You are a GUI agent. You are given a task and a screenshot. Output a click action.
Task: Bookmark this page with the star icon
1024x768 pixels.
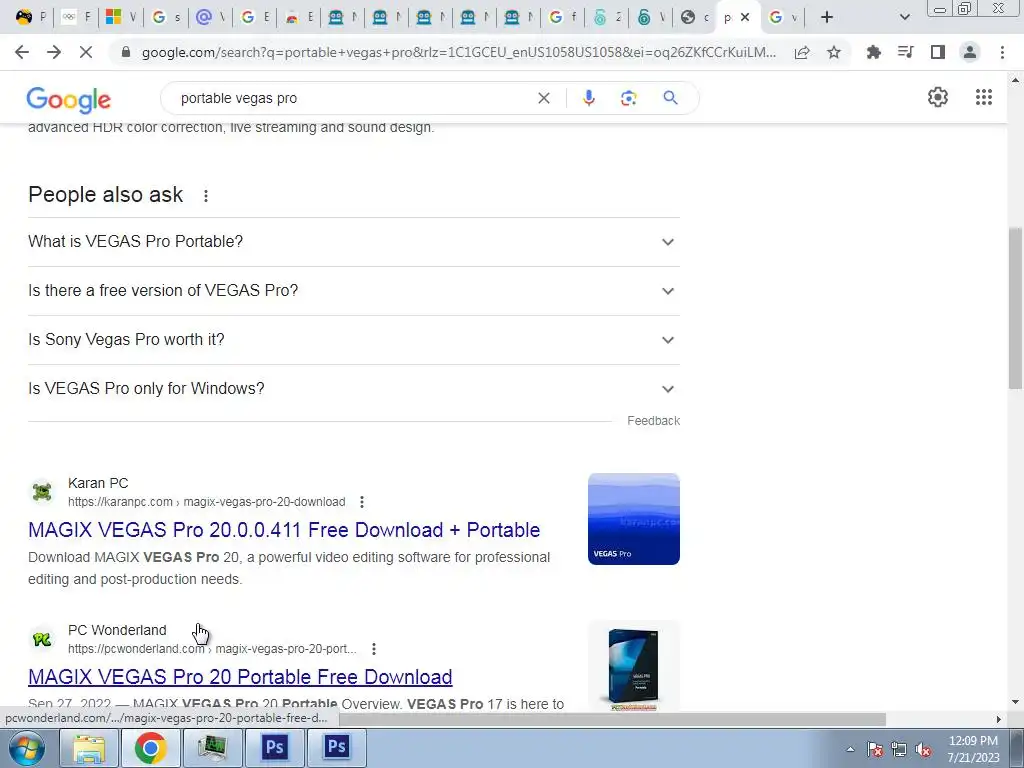(x=834, y=52)
